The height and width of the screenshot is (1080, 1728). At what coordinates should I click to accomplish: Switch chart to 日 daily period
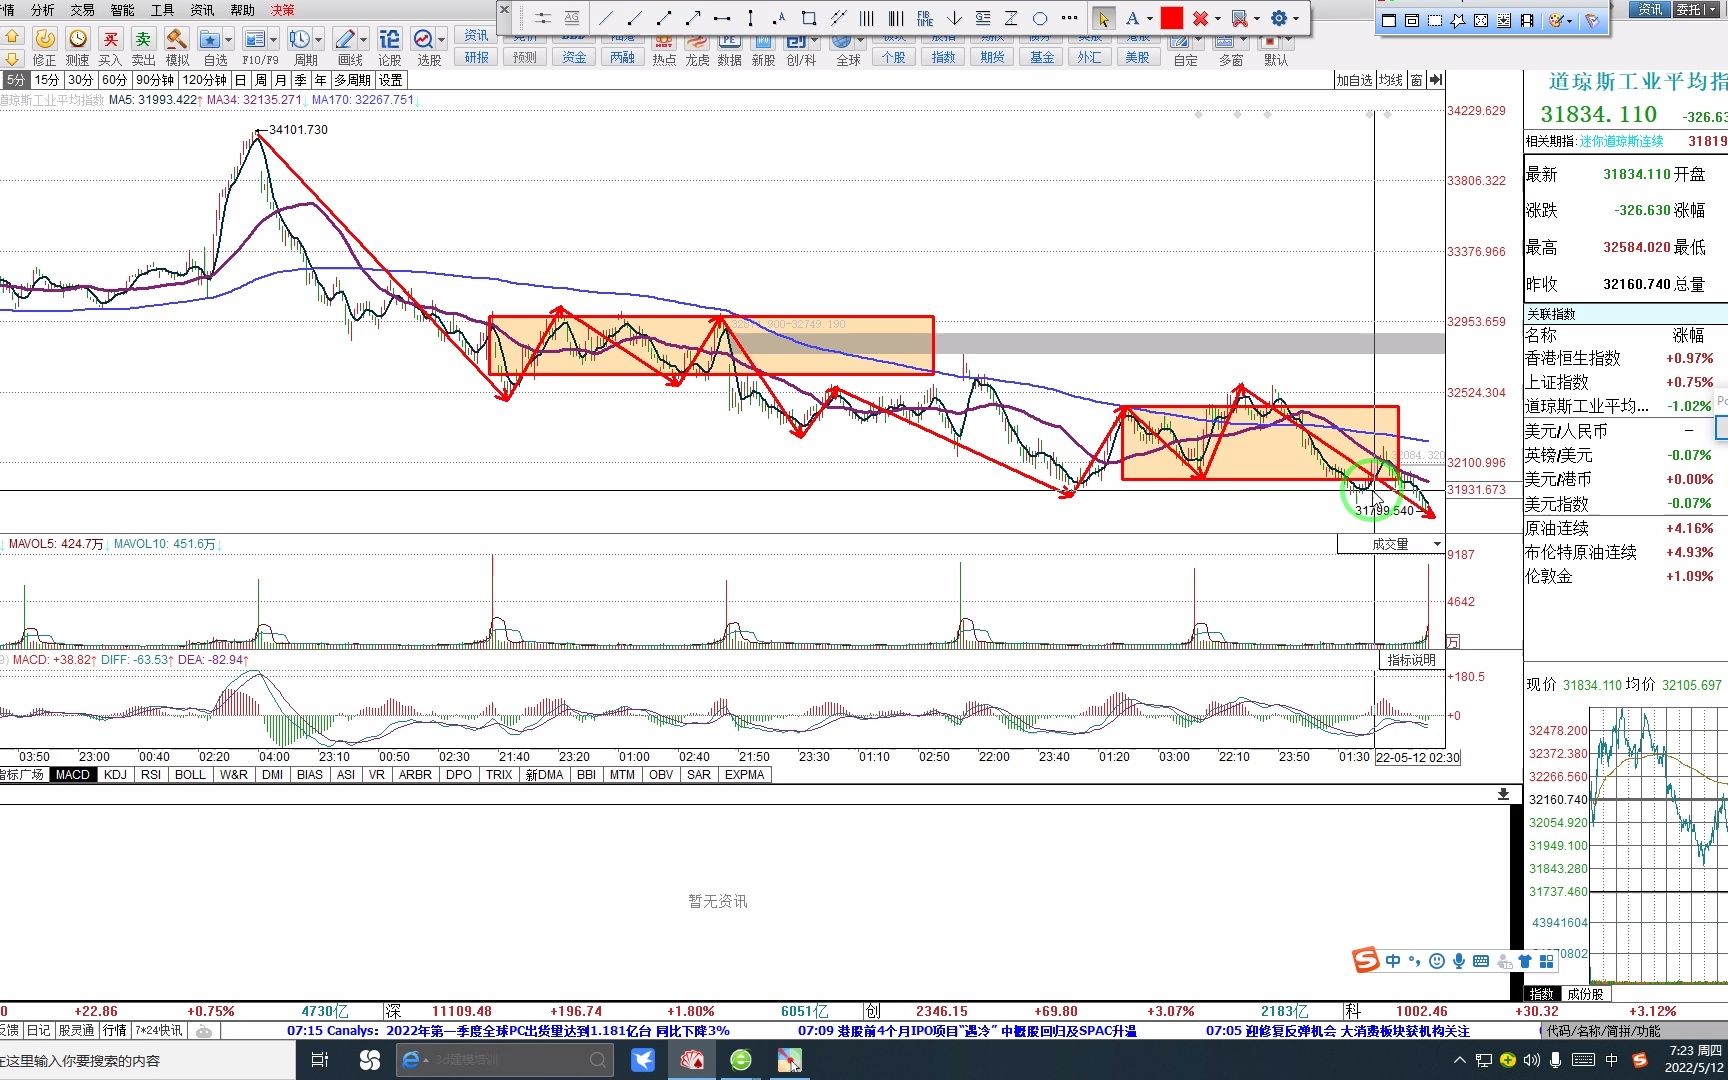pos(241,80)
